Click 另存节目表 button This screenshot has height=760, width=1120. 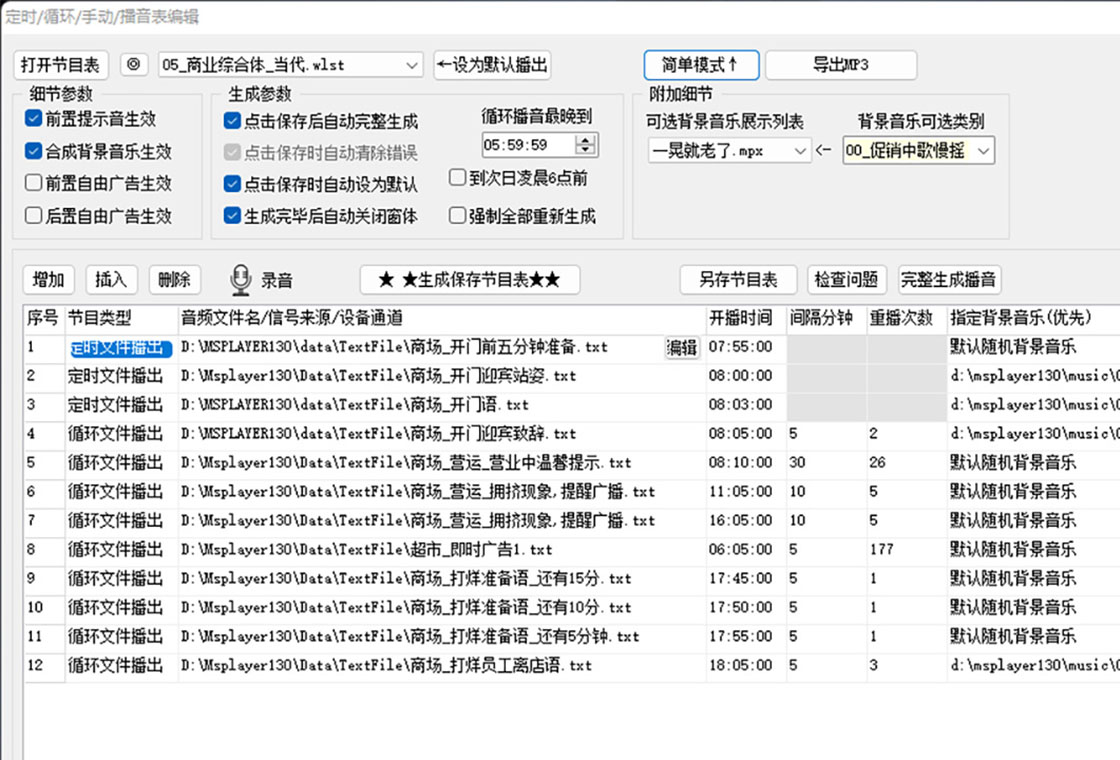738,279
